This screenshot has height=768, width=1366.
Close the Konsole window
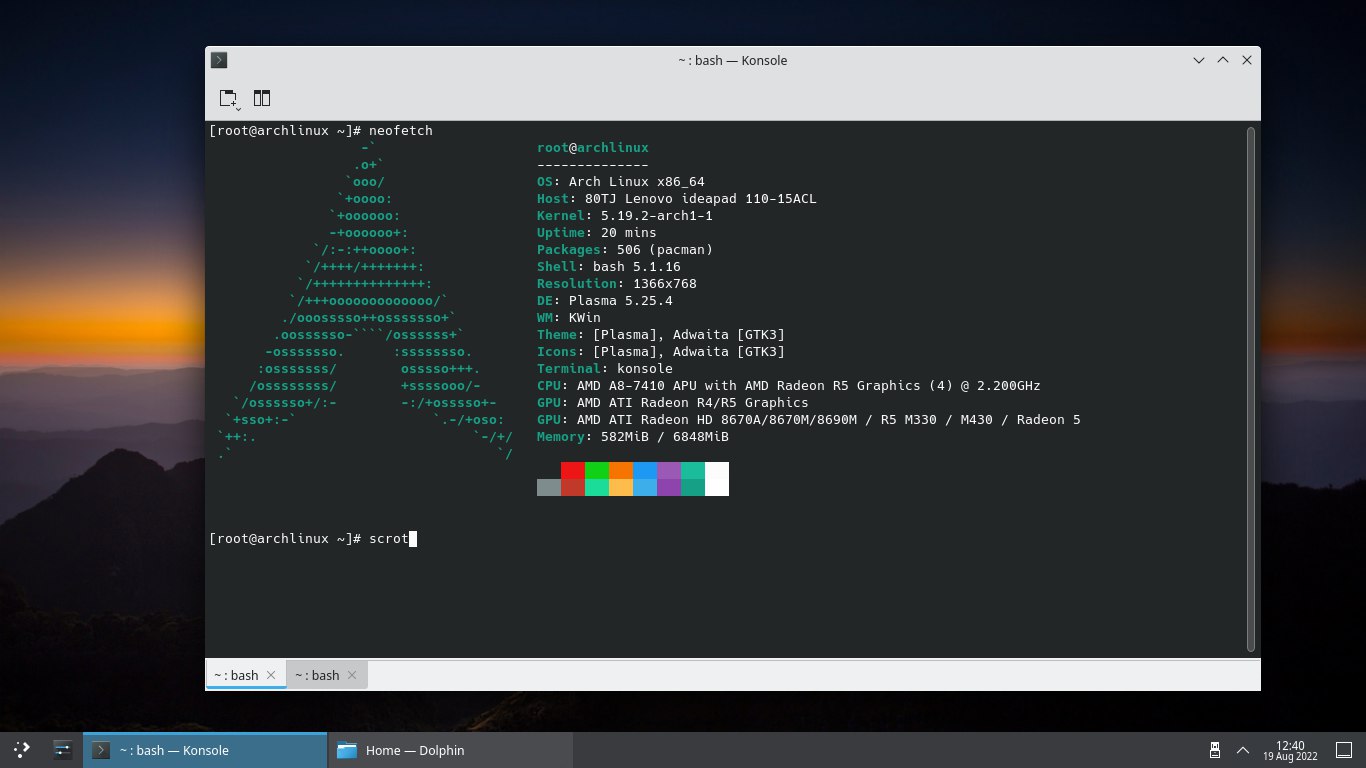pyautogui.click(x=1247, y=60)
